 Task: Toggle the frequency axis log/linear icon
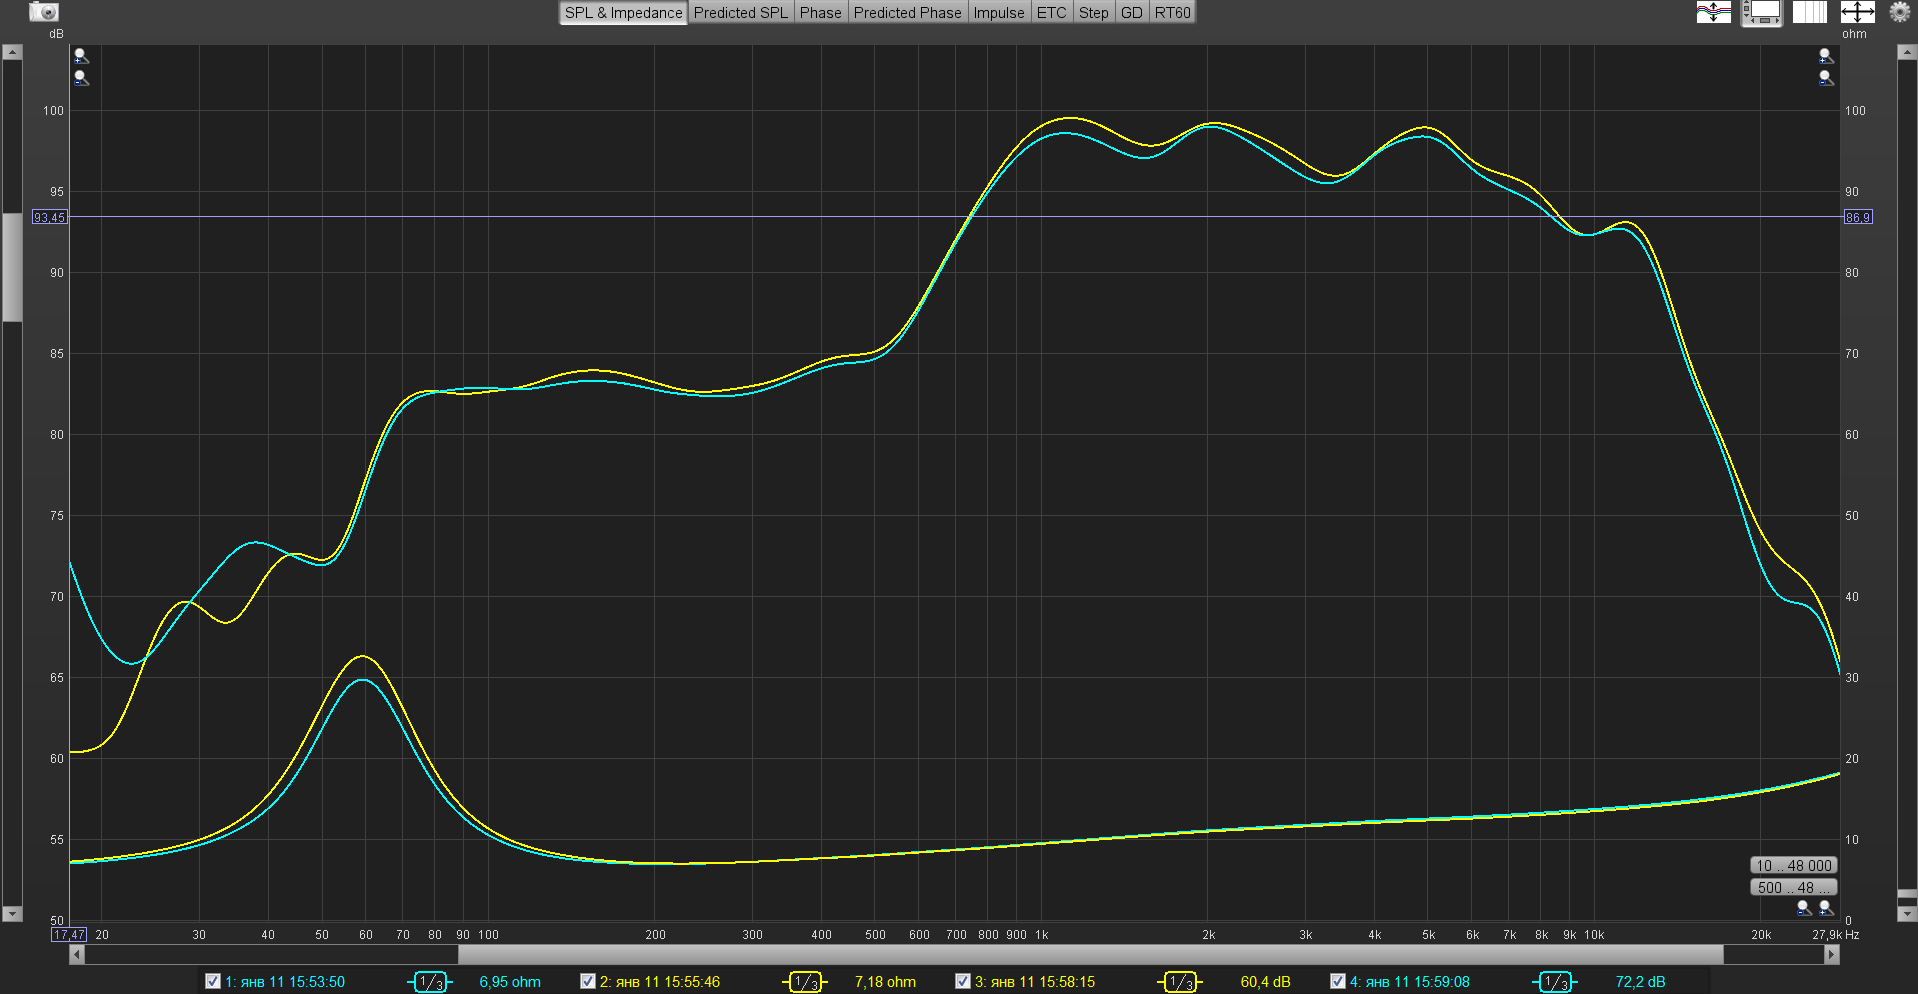1810,12
